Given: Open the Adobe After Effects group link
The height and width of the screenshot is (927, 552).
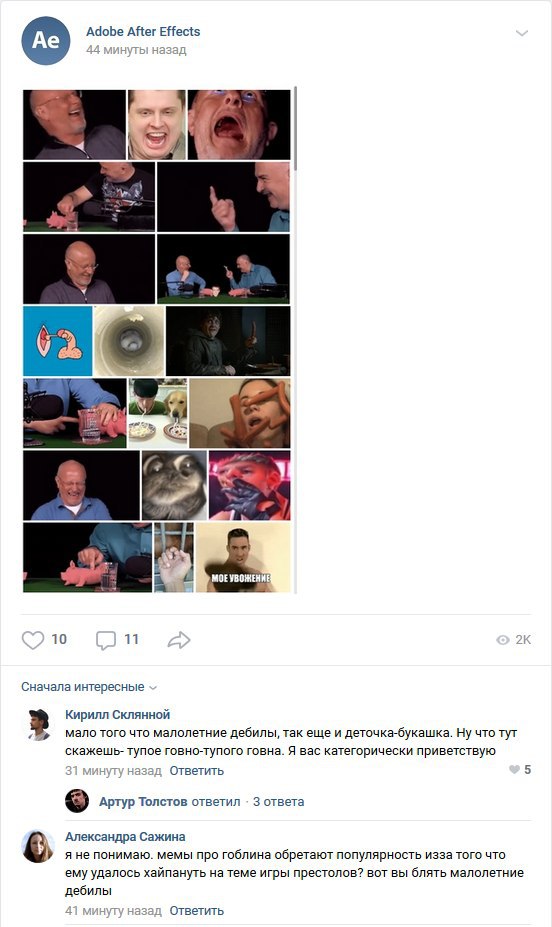Looking at the screenshot, I should (x=143, y=31).
